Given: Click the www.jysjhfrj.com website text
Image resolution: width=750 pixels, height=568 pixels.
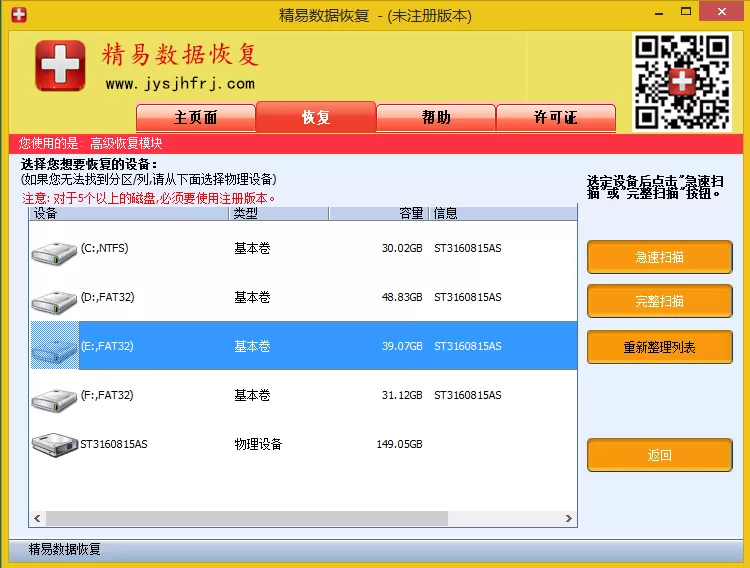Looking at the screenshot, I should coord(180,84).
